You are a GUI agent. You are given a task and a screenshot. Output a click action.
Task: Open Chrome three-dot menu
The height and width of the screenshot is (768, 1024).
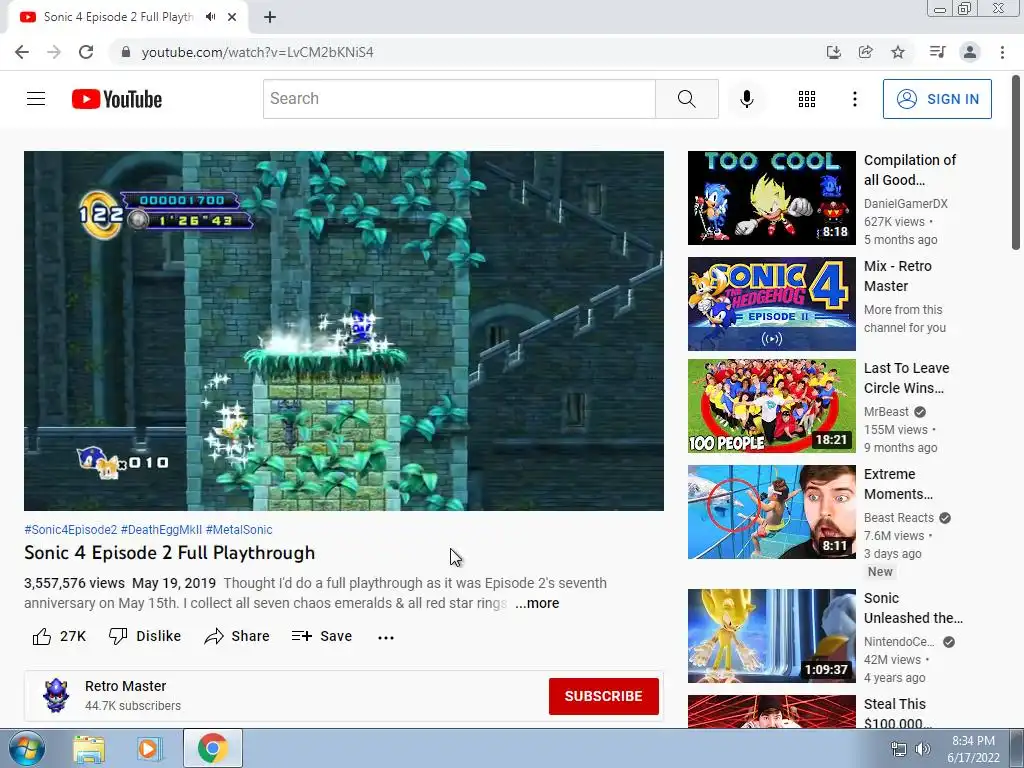pyautogui.click(x=1002, y=52)
